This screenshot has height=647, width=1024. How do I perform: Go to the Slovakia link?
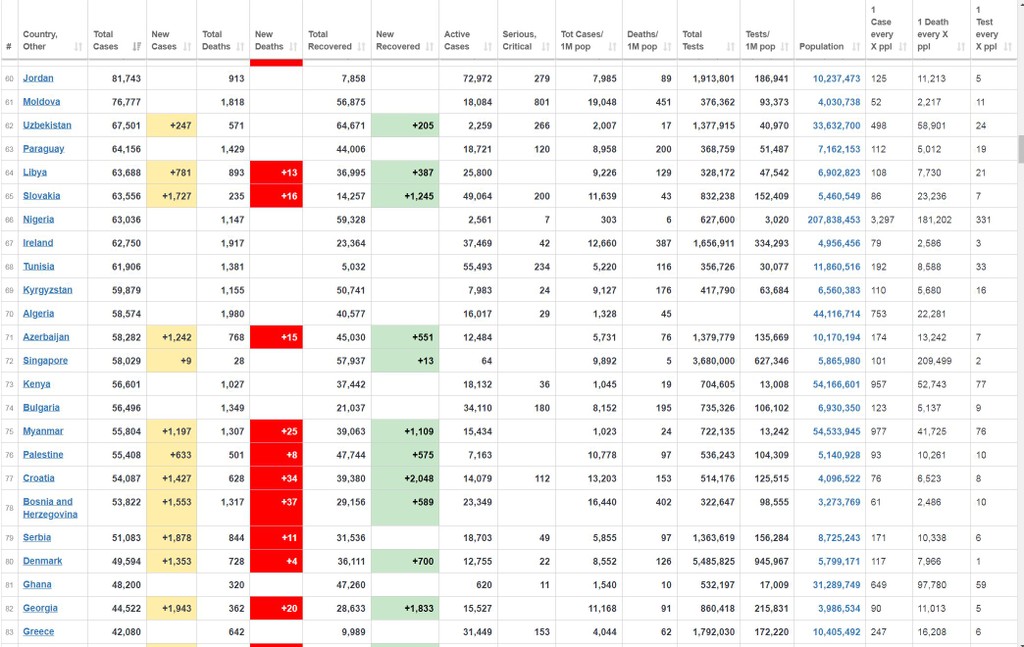pyautogui.click(x=41, y=196)
